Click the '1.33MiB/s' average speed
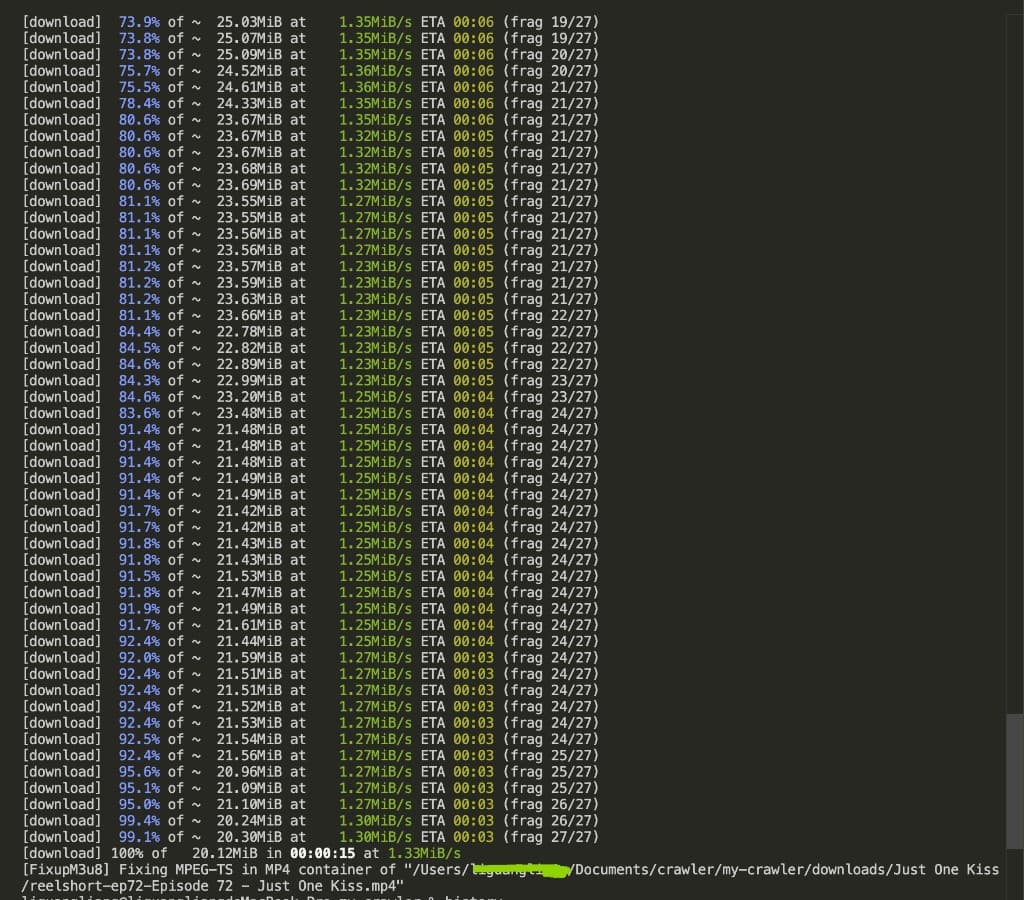 424,854
